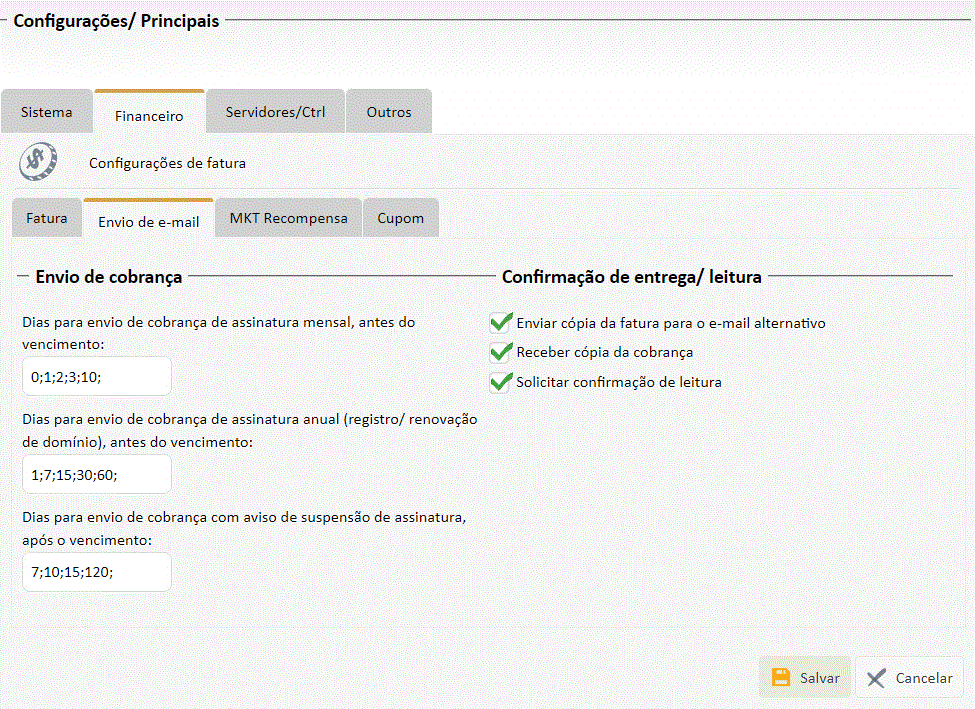Screen dimensions: 975x709
Task: Select the Financeiro tab
Action: tap(149, 115)
